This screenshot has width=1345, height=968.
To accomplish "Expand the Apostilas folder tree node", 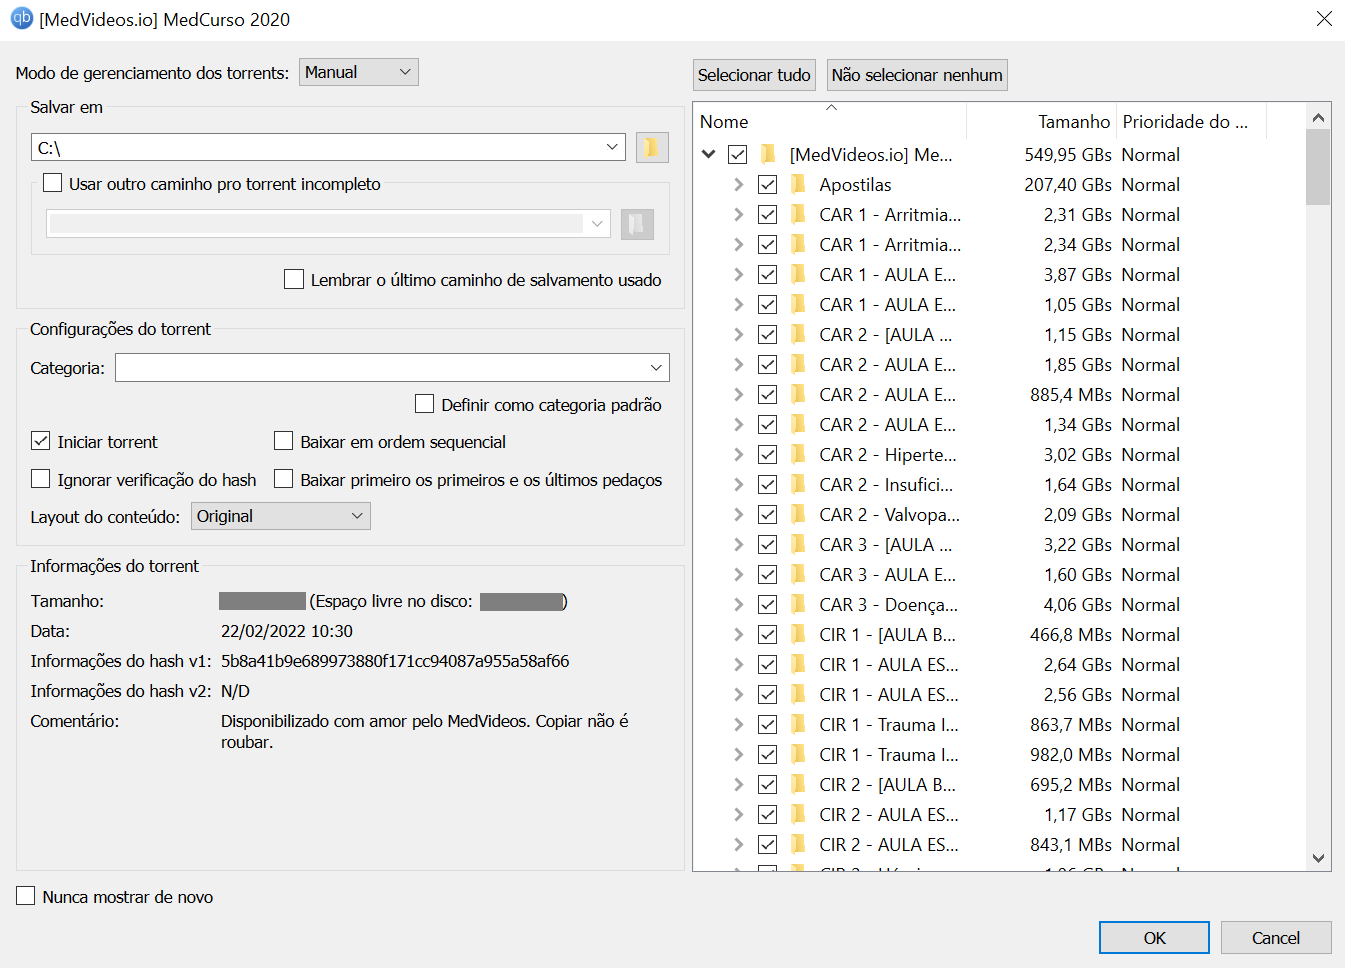I will point(738,185).
